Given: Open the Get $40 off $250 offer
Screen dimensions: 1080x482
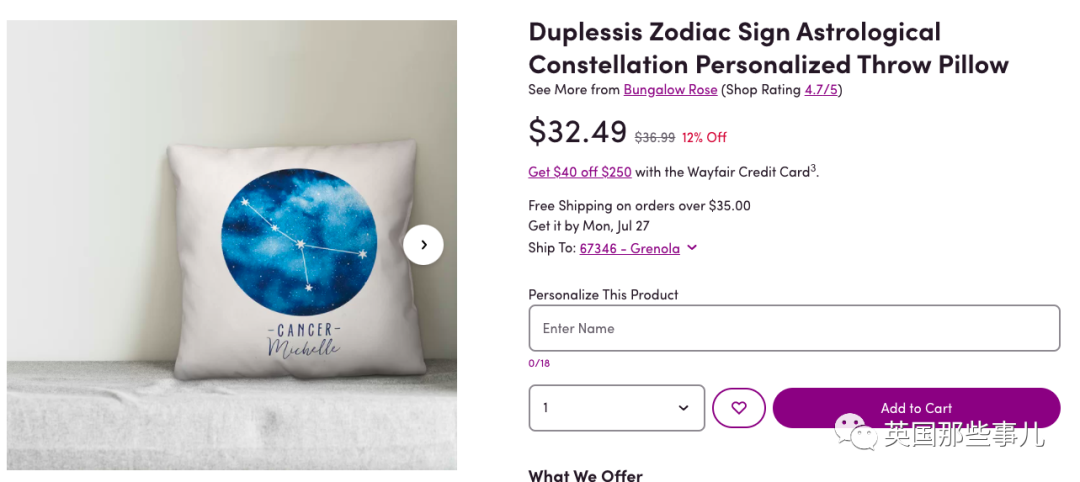Looking at the screenshot, I should coord(580,172).
